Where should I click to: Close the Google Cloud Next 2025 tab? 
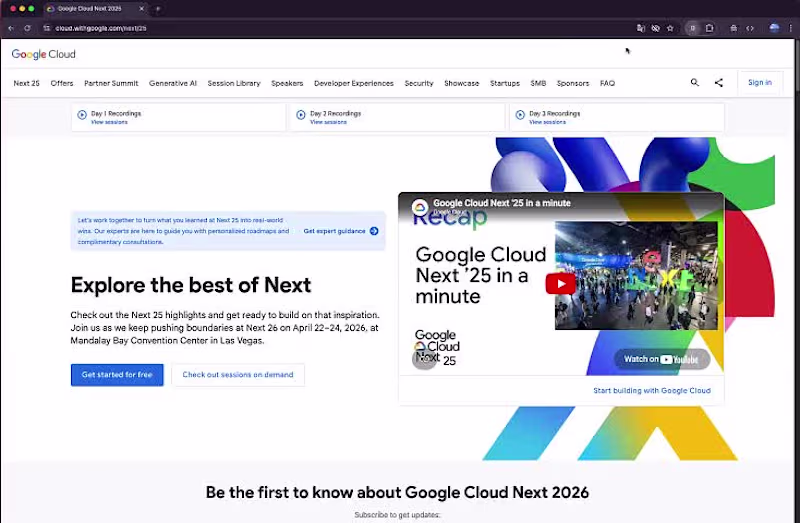tap(141, 9)
